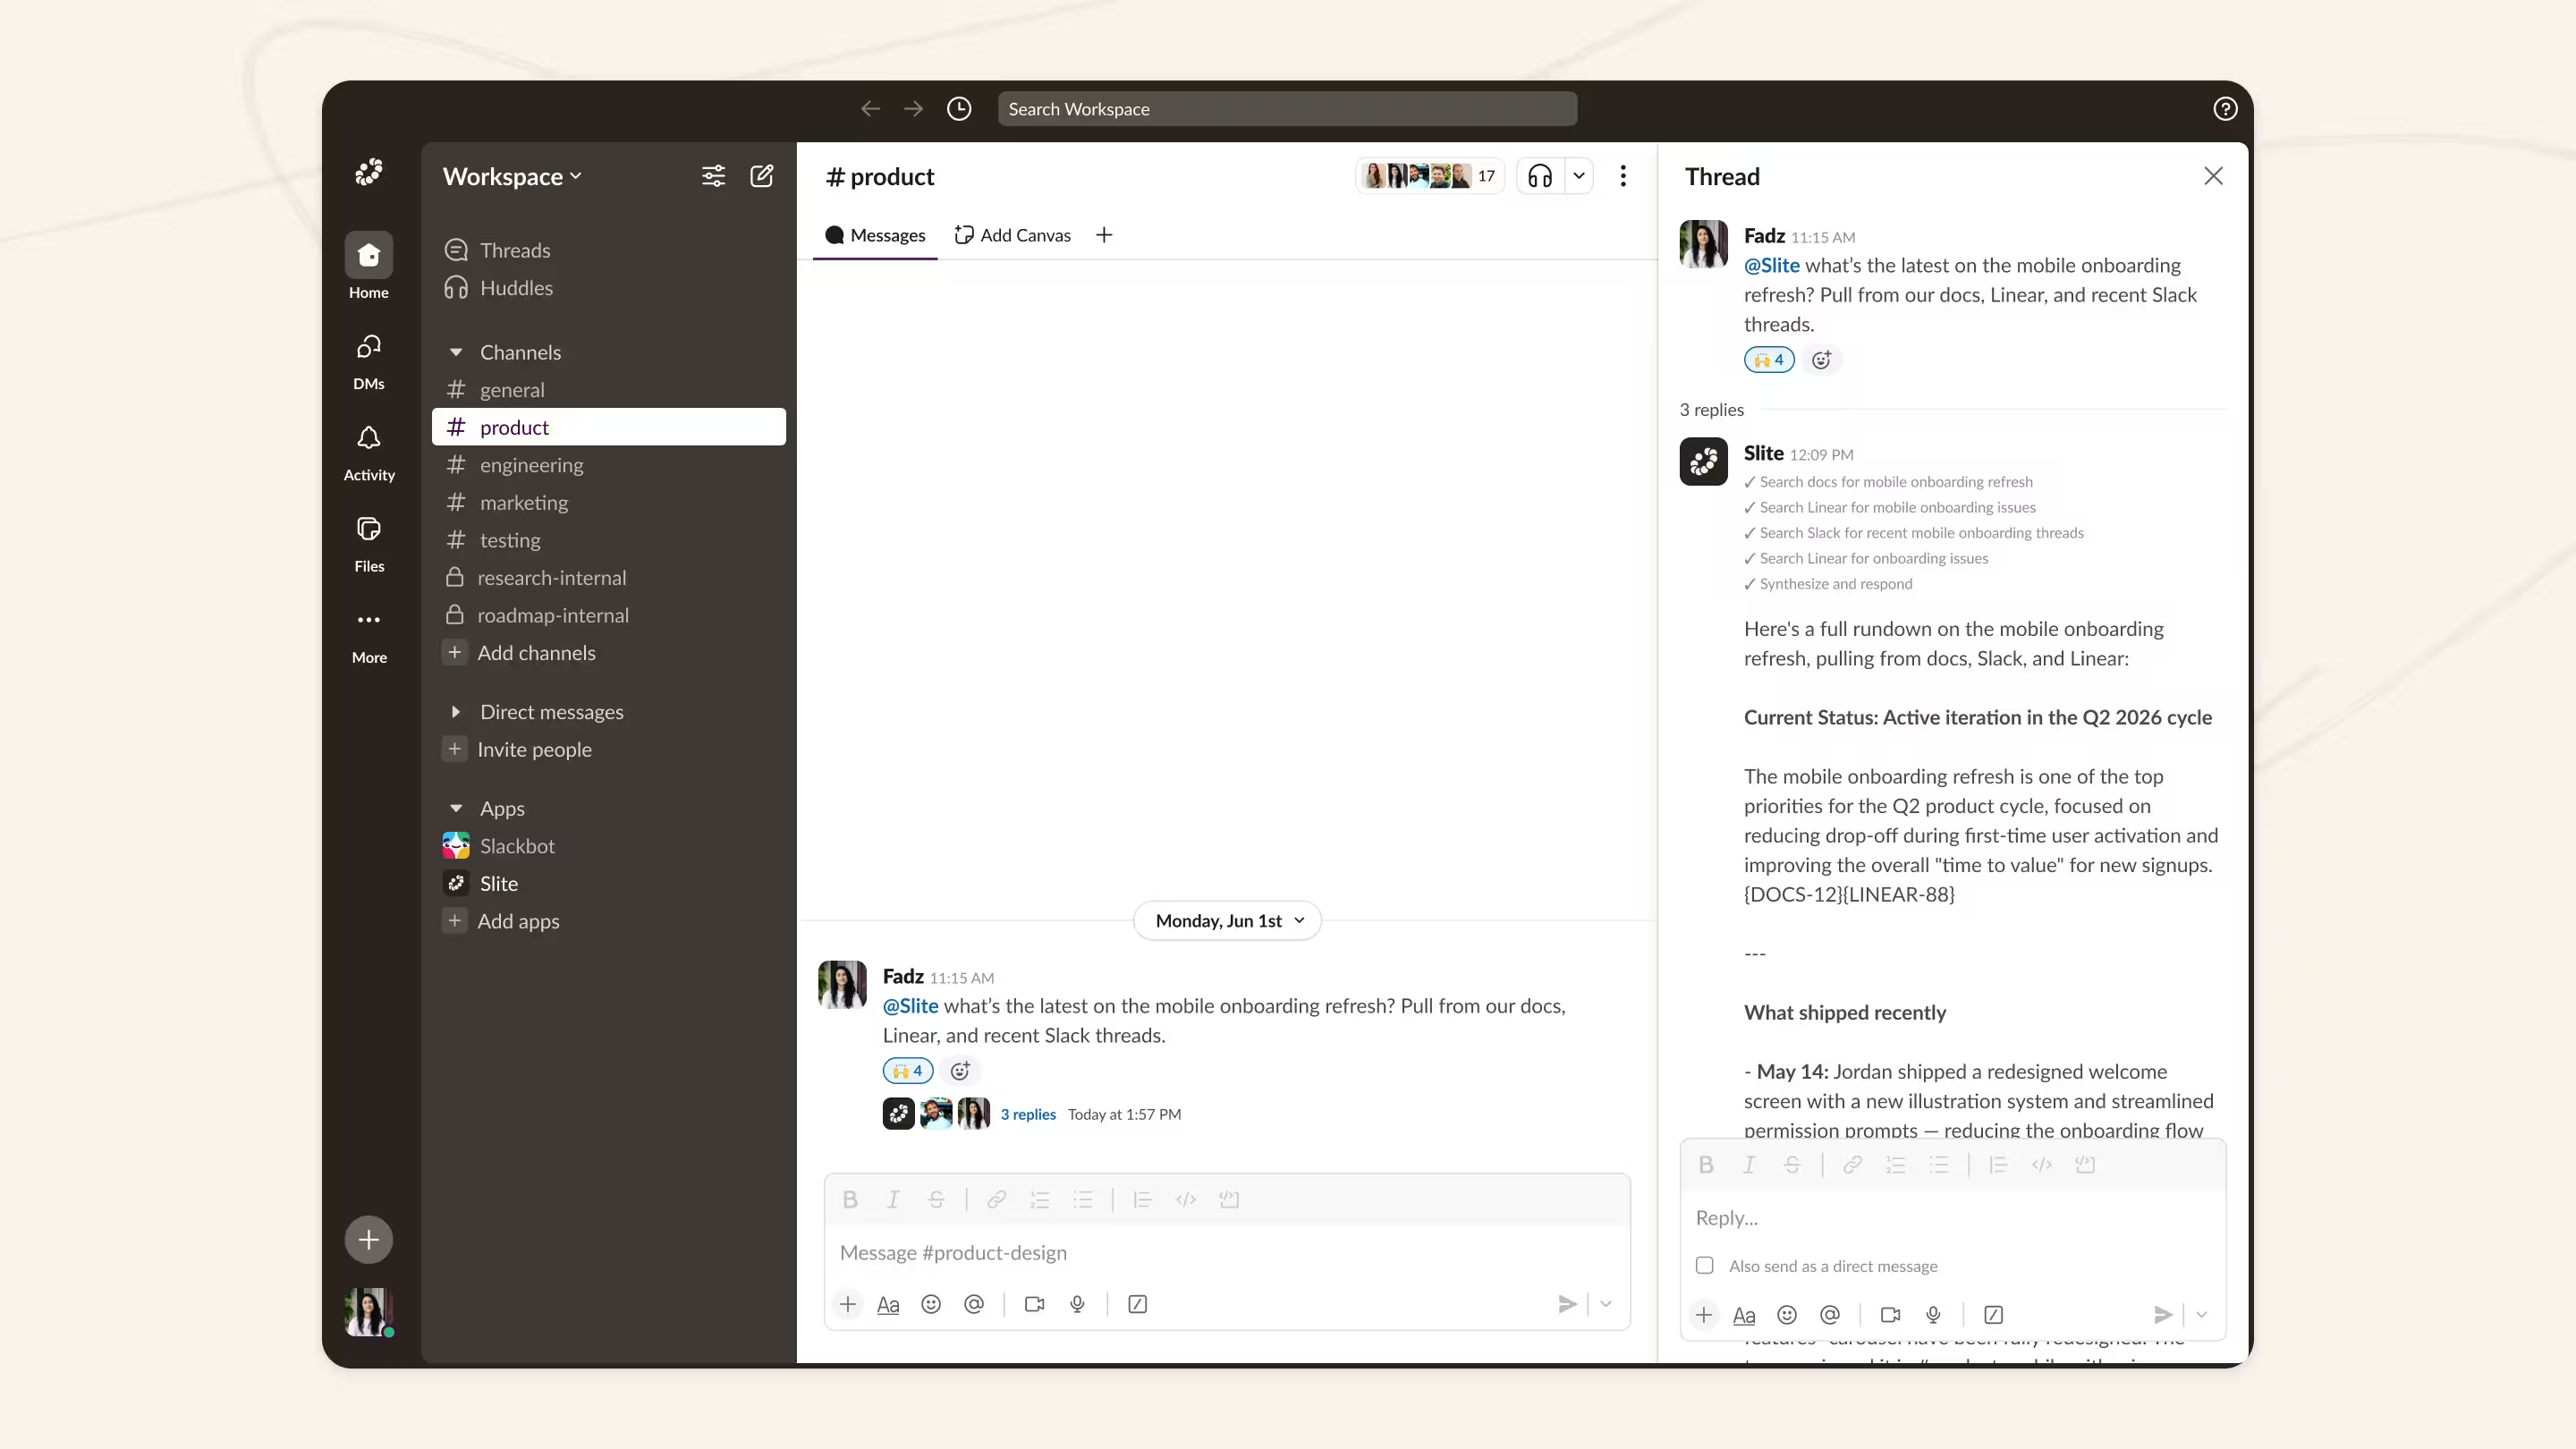Switch to the Messages tab
2576x1449 pixels.
pos(875,236)
